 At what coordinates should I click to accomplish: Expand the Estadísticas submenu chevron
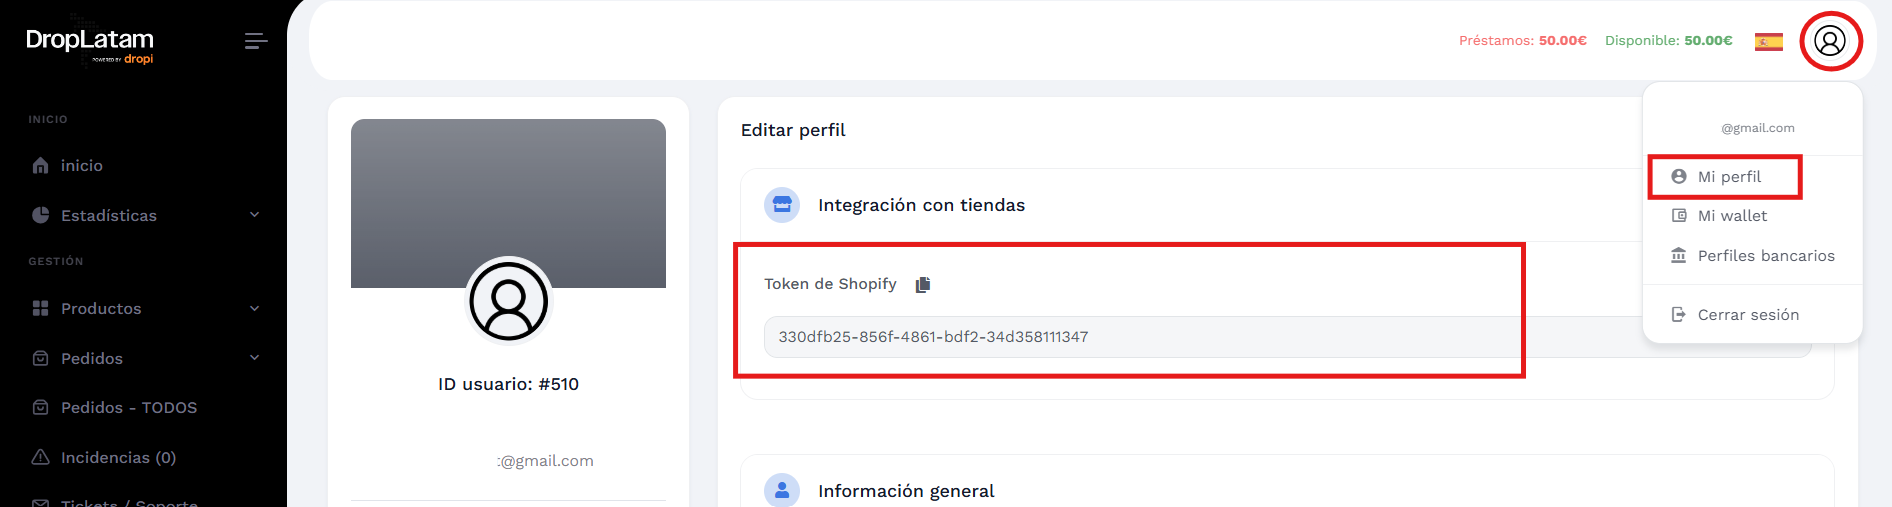coord(254,215)
